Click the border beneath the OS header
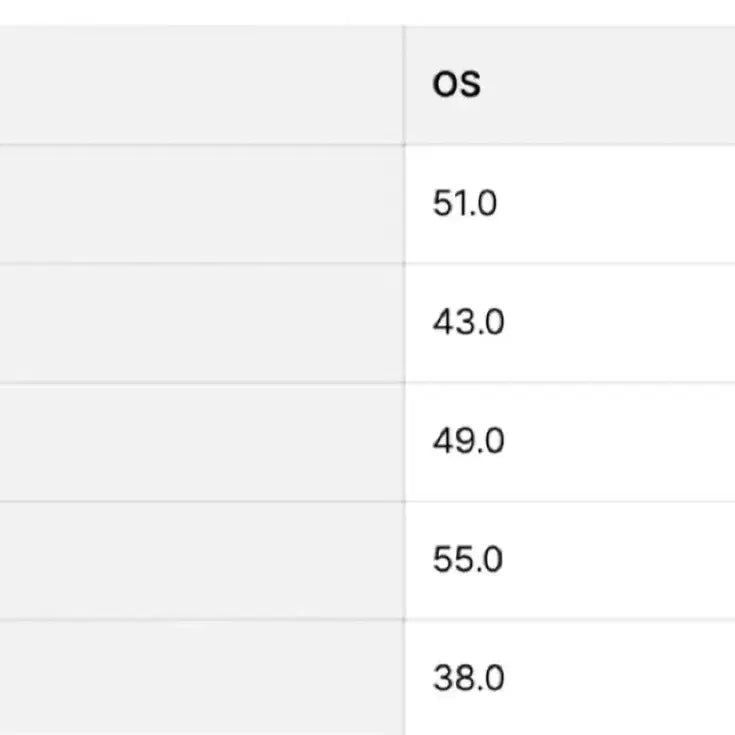Viewport: 735px width, 735px height. coord(570,144)
